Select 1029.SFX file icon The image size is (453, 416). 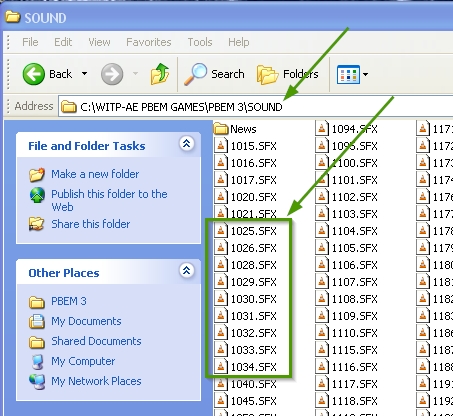tap(221, 282)
